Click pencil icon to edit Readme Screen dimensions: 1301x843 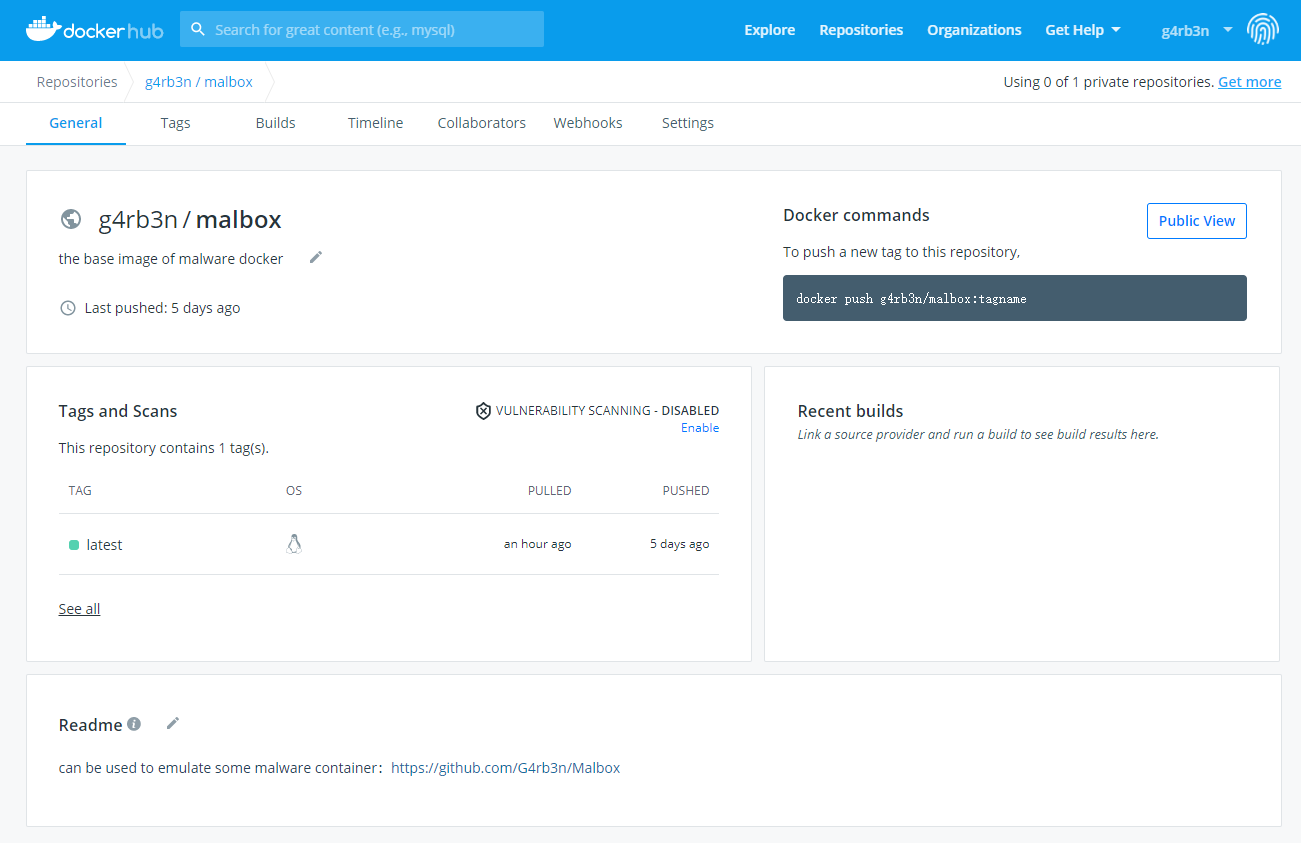pos(173,724)
